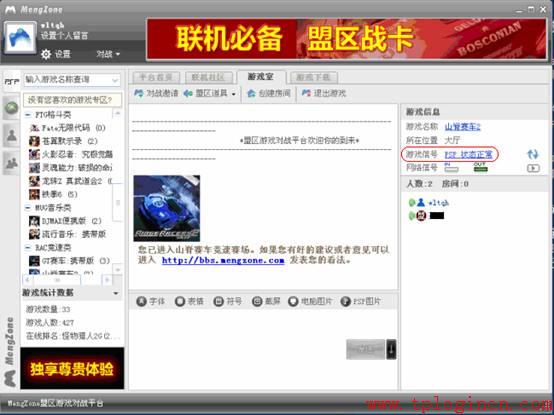The height and width of the screenshot is (415, 554).
Task: Click the Xbox icon in left sidebar
Action: pos(12,107)
